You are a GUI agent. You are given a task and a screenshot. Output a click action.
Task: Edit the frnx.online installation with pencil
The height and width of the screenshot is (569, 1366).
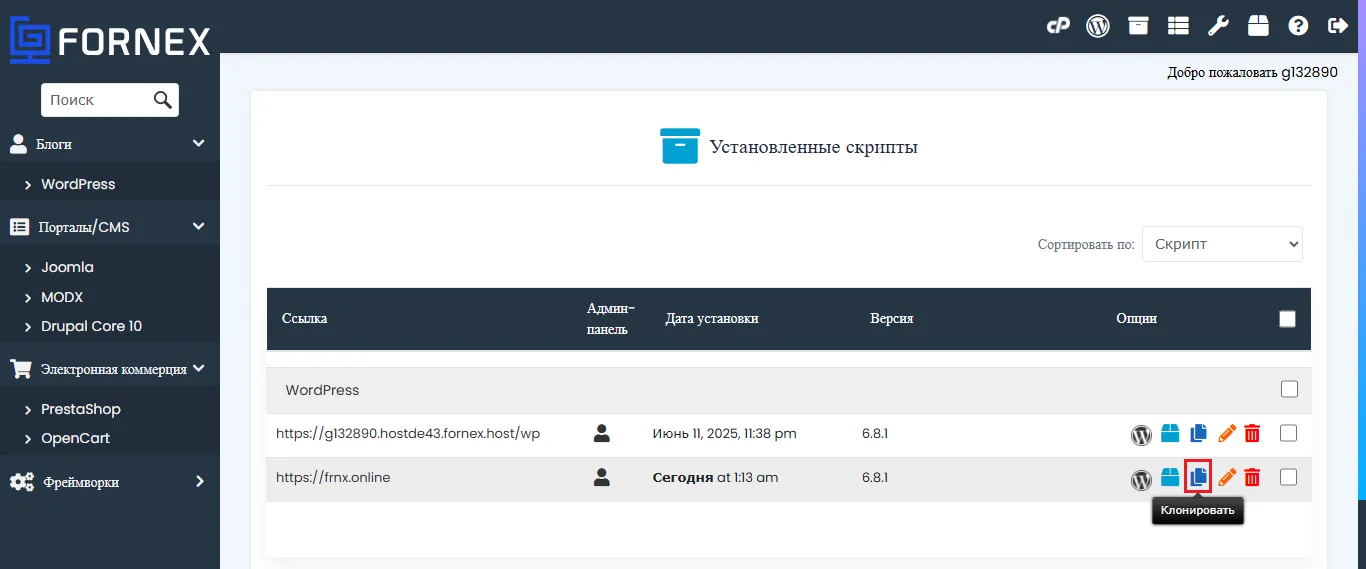(1227, 478)
